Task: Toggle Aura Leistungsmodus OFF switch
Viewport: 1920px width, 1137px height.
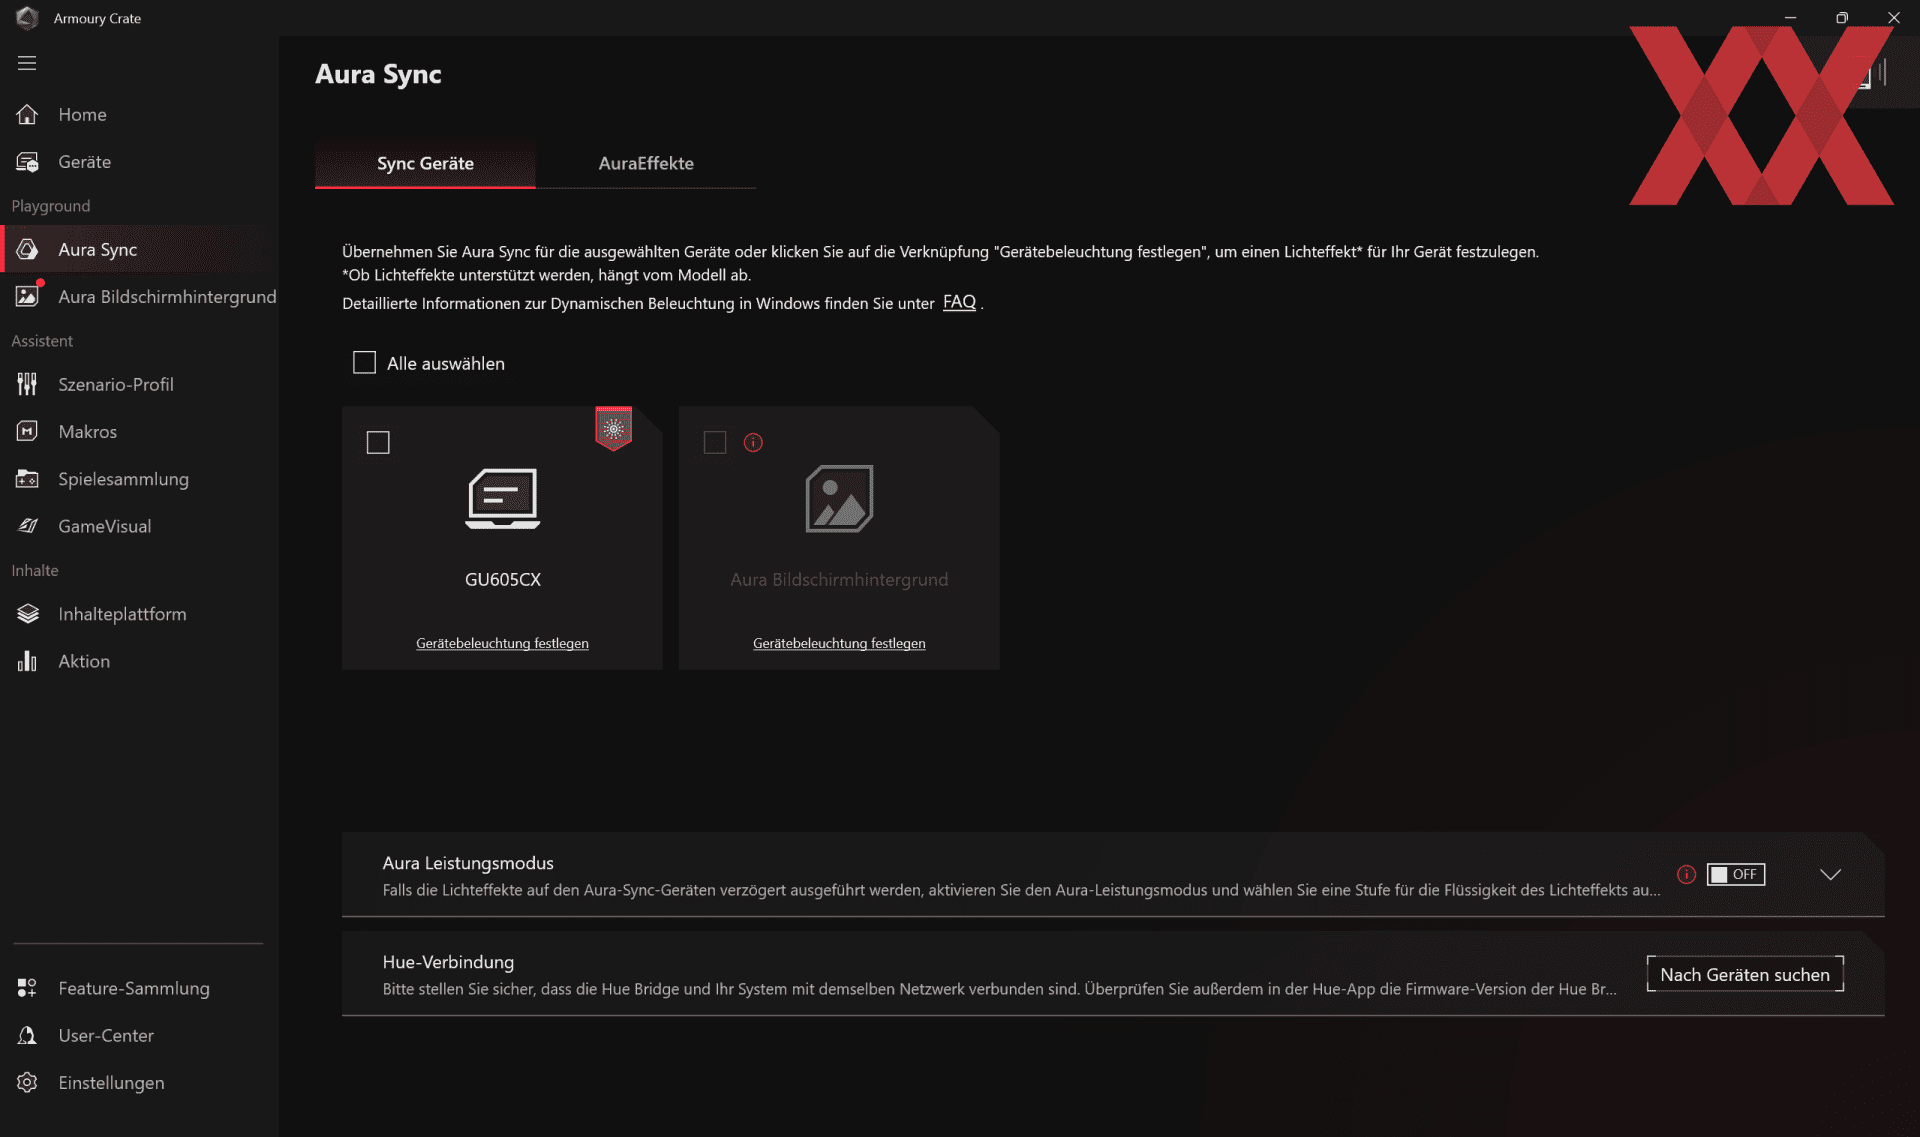Action: click(1735, 874)
